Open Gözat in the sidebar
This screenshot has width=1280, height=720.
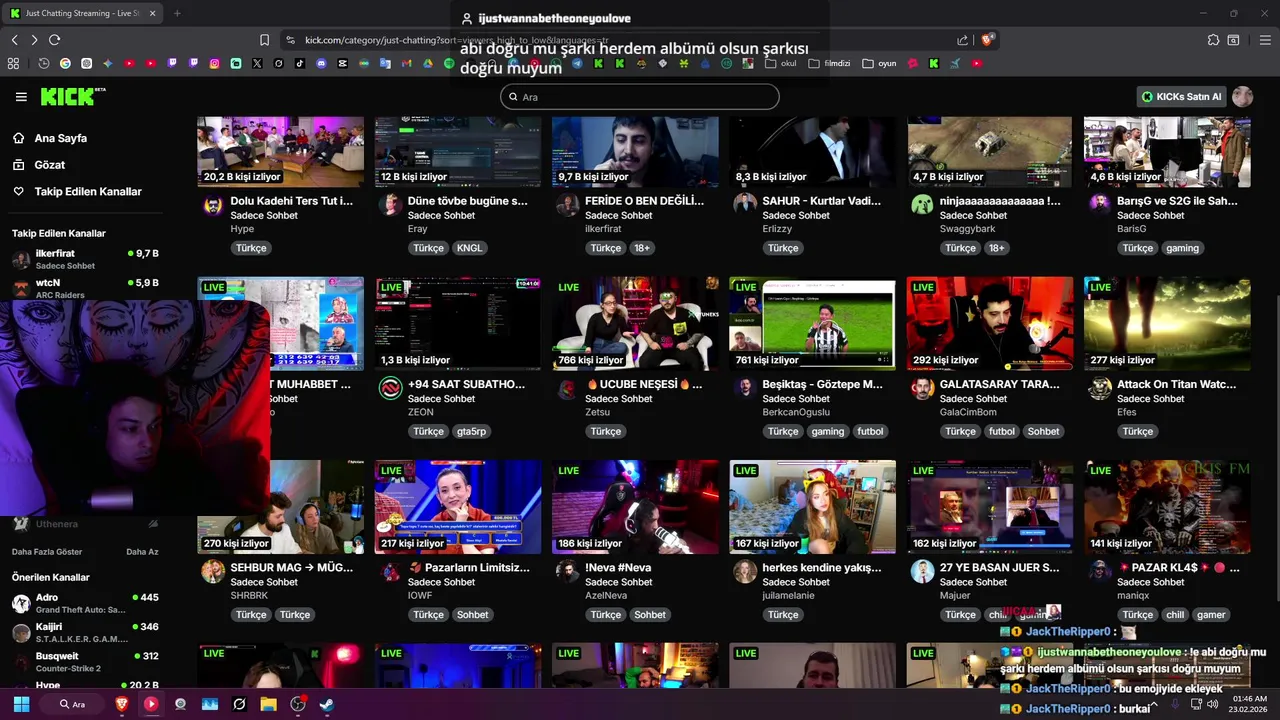coord(49,165)
